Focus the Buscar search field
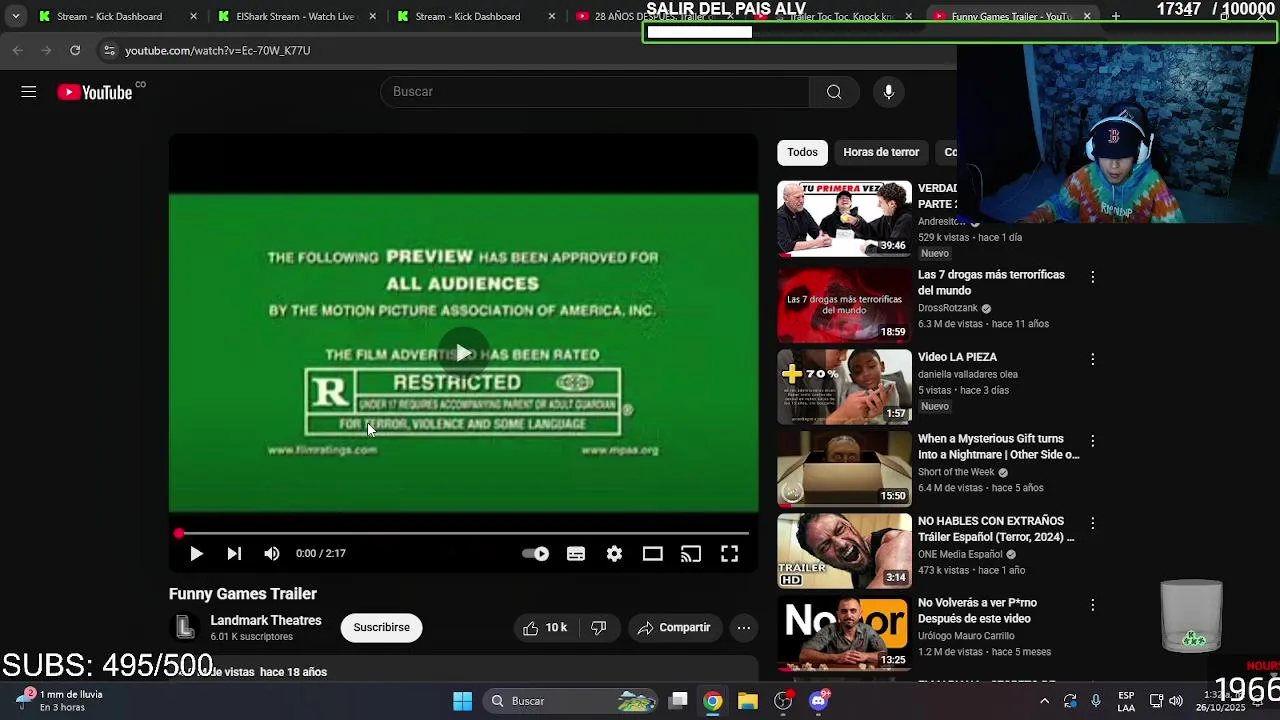This screenshot has height=720, width=1280. [595, 92]
